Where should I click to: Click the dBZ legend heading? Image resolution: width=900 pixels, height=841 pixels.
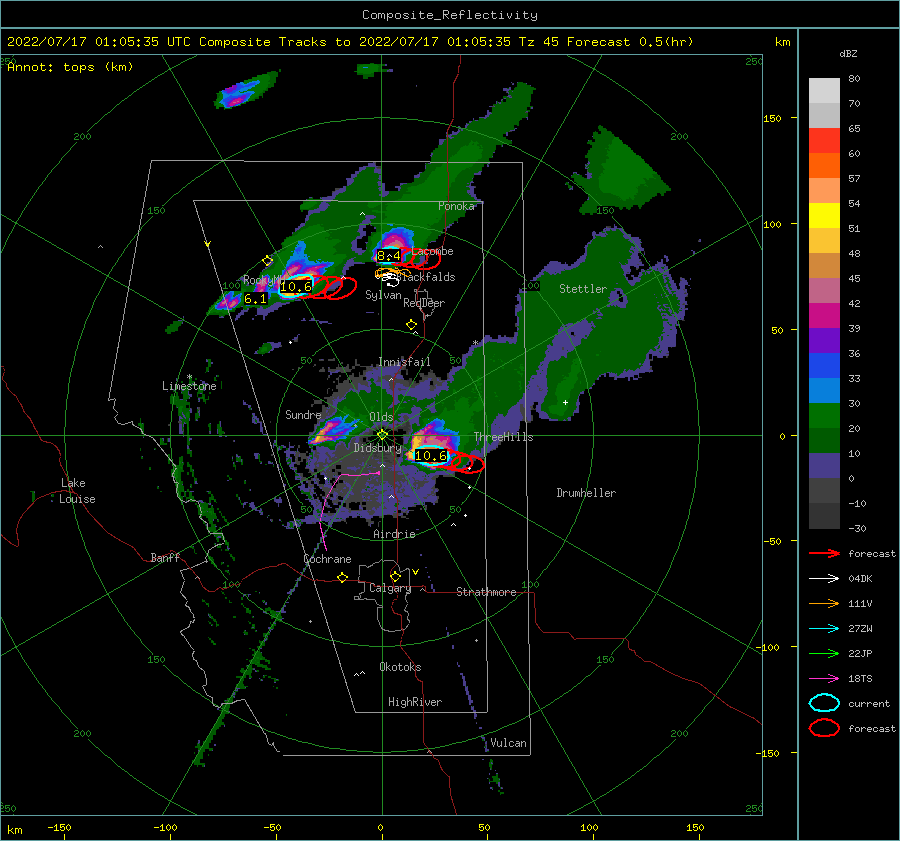pyautogui.click(x=848, y=53)
